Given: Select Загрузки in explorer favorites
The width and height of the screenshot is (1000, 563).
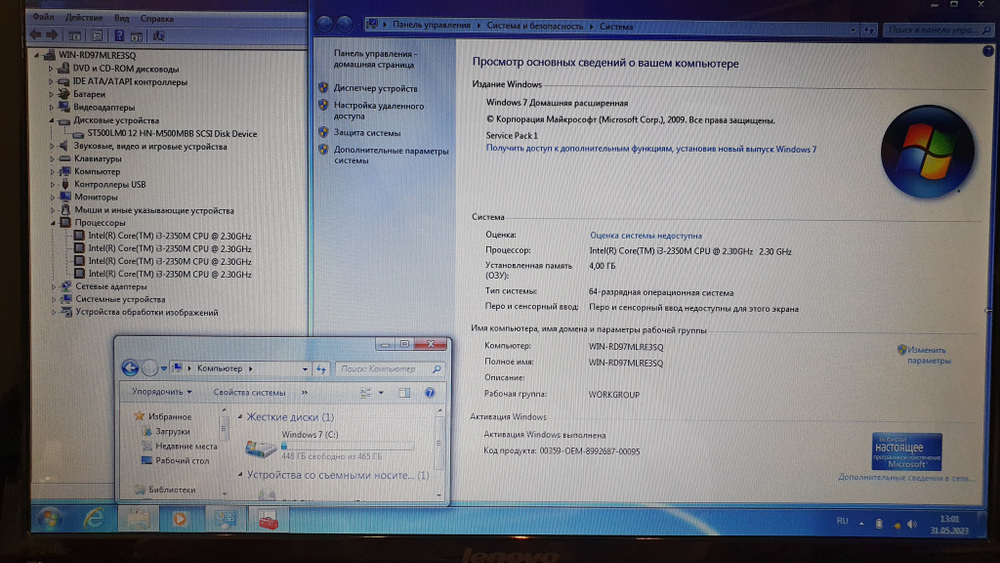Looking at the screenshot, I should [172, 432].
